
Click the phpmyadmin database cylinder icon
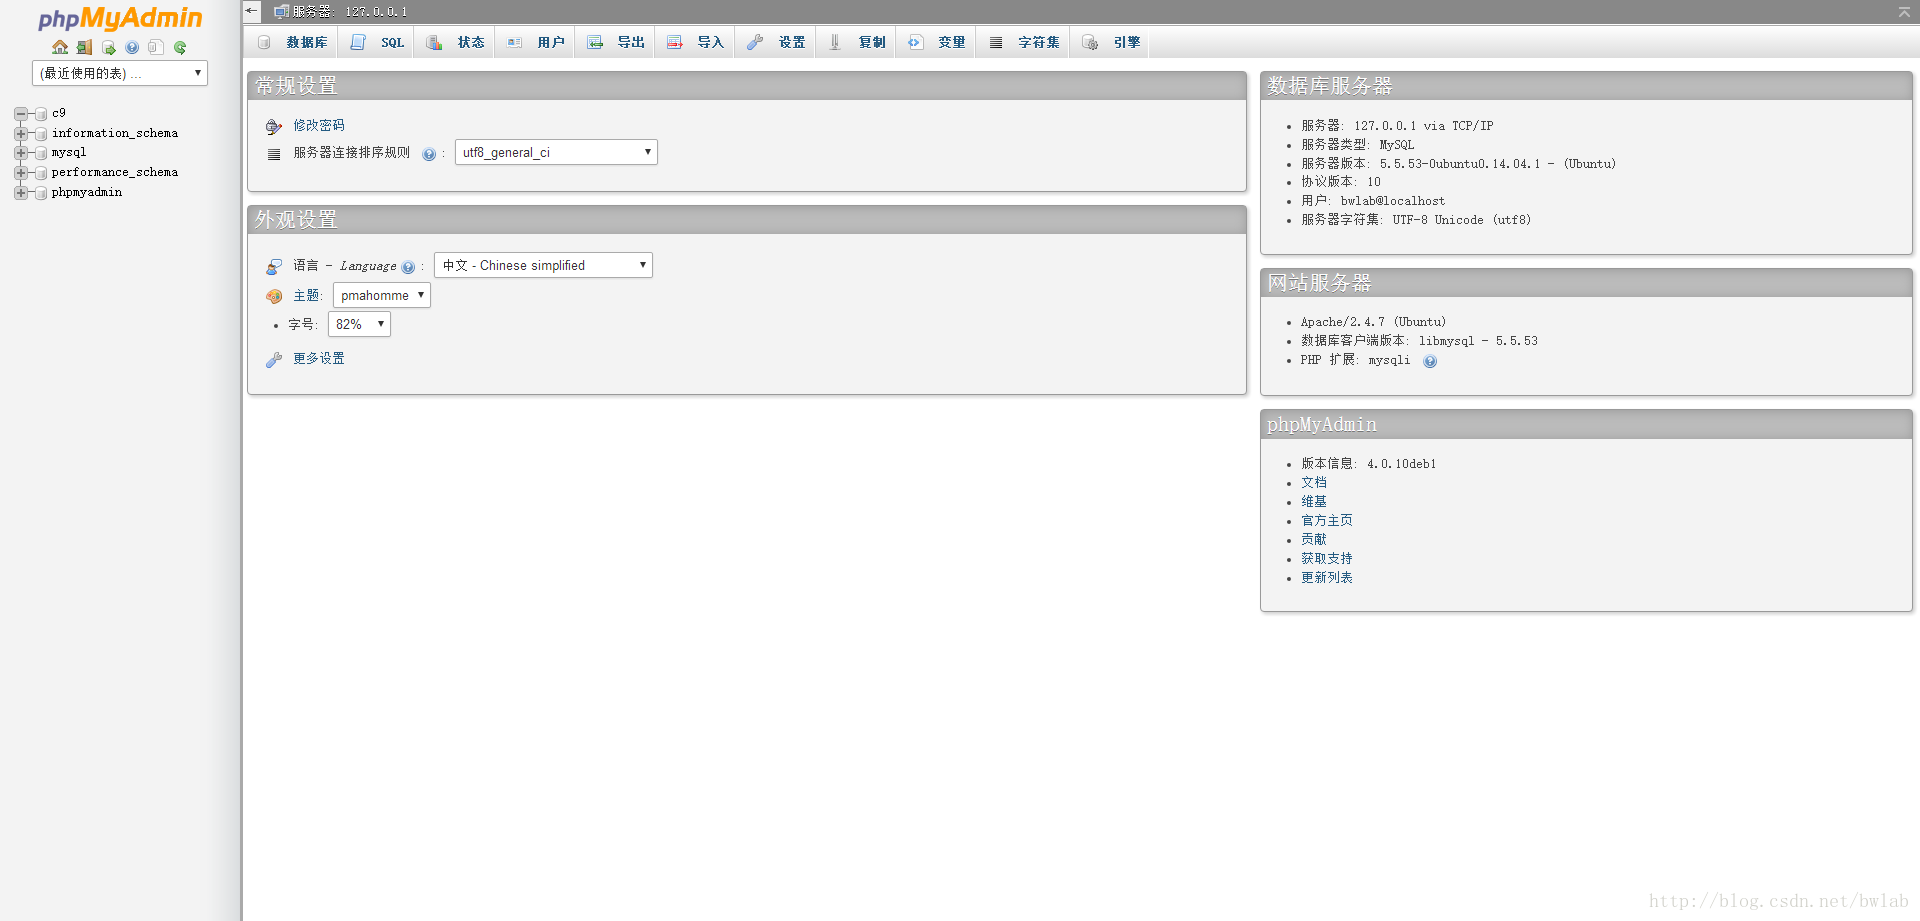click(41, 193)
